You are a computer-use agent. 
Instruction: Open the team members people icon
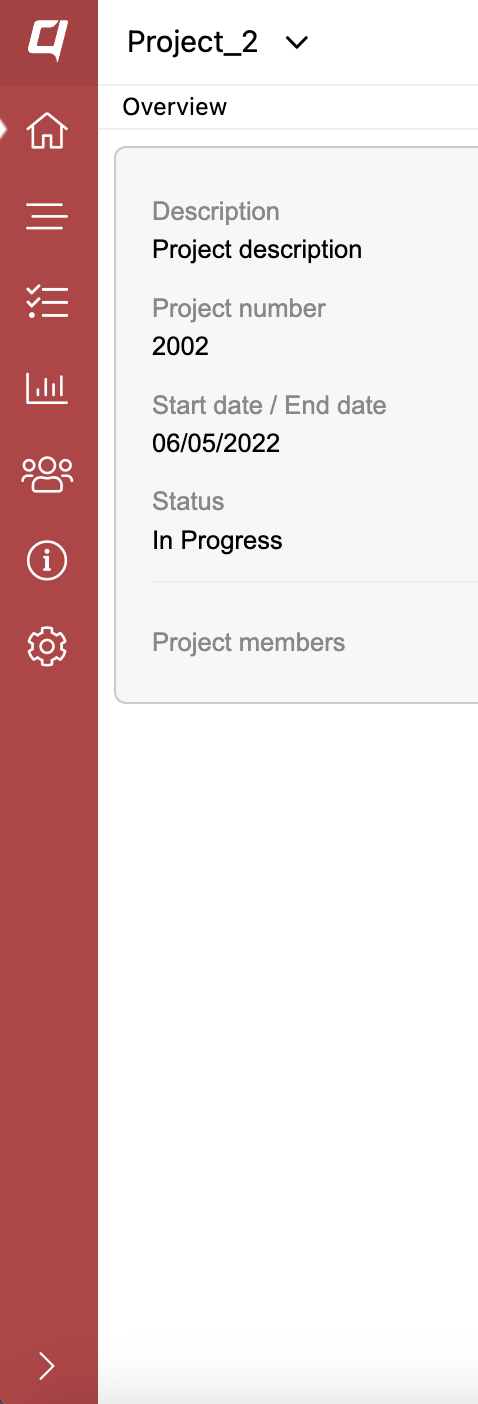coord(47,474)
